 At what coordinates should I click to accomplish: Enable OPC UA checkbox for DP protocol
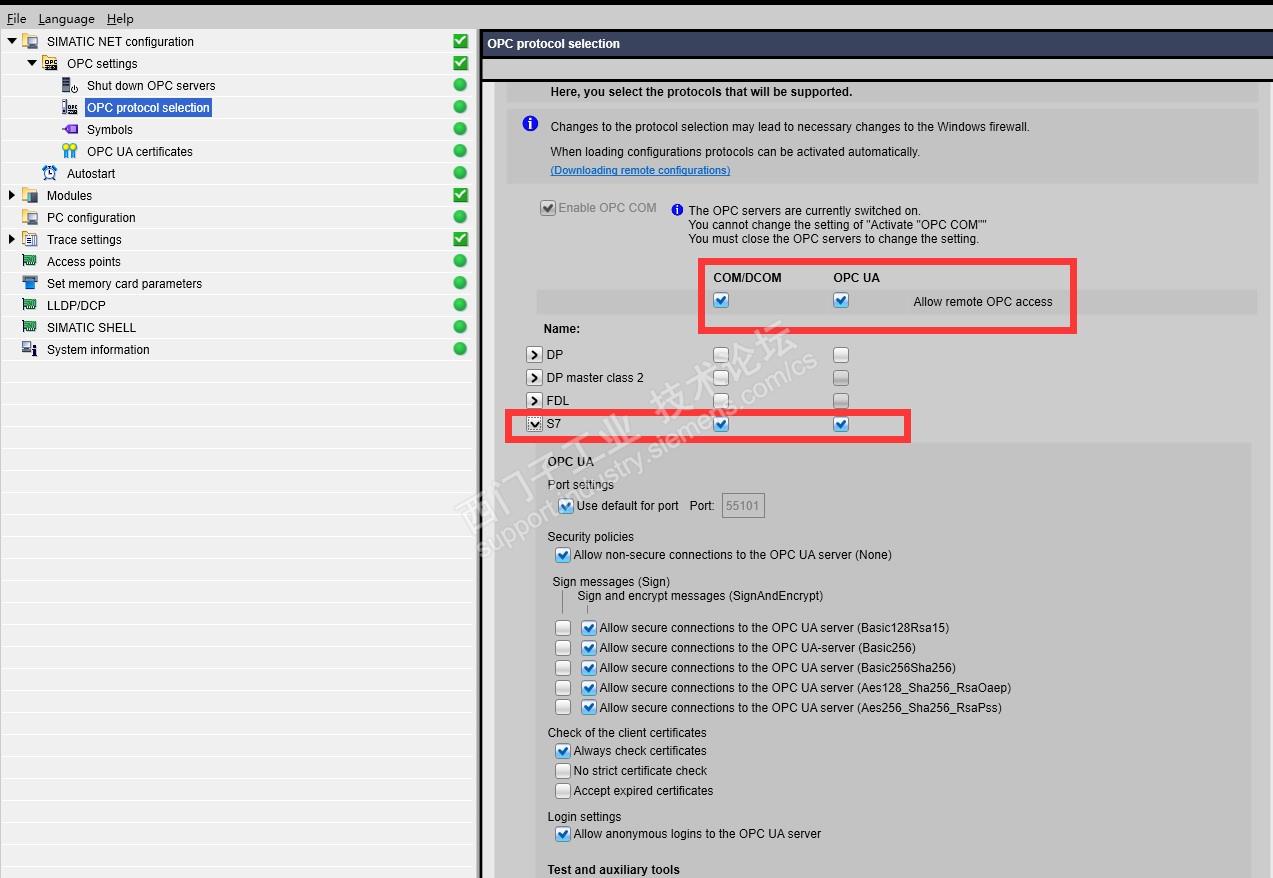point(841,354)
